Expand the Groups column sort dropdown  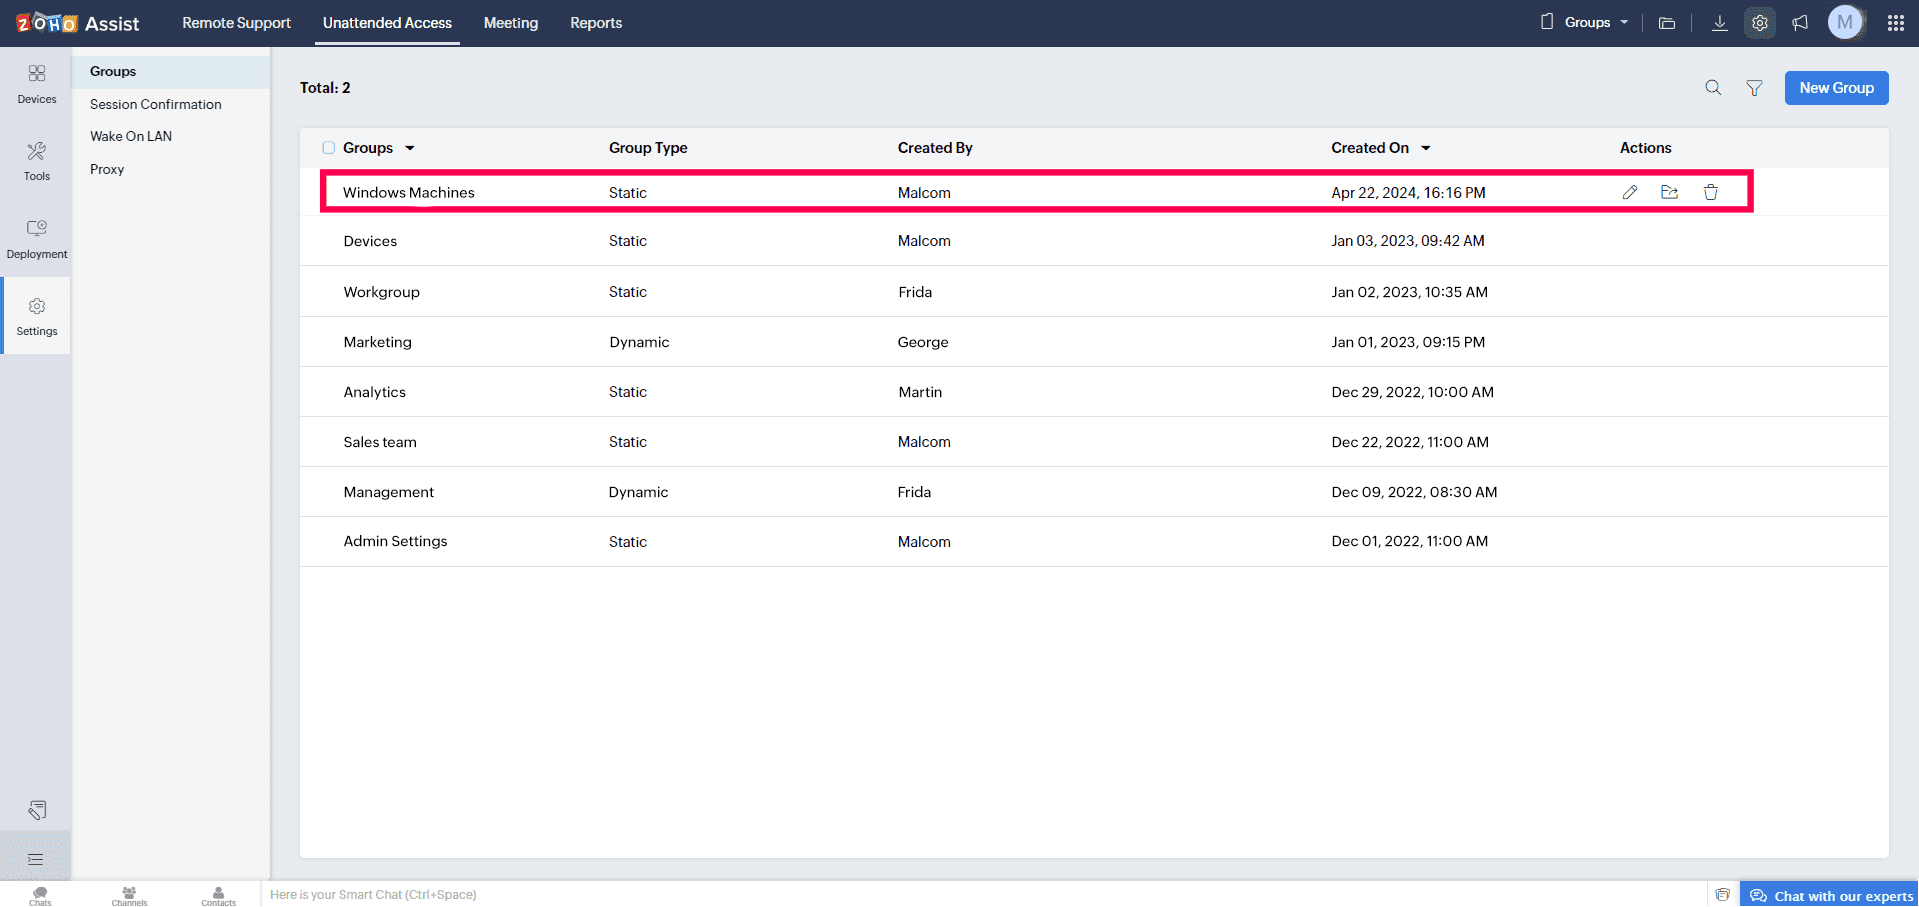point(410,148)
